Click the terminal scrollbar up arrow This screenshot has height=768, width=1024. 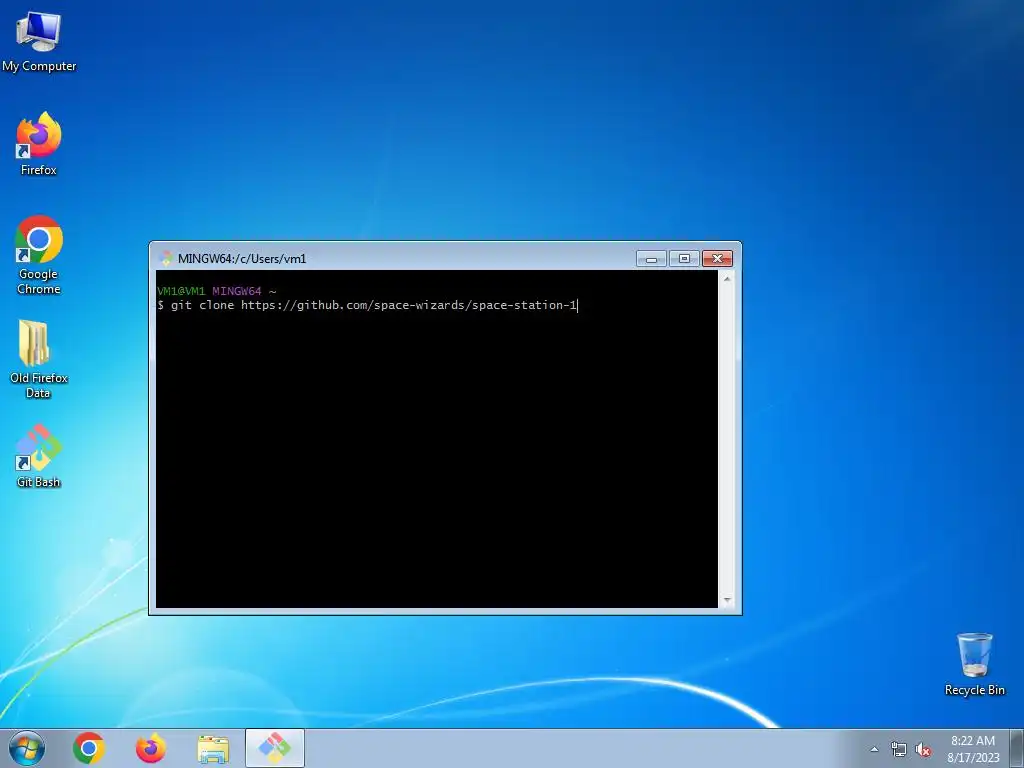(727, 278)
